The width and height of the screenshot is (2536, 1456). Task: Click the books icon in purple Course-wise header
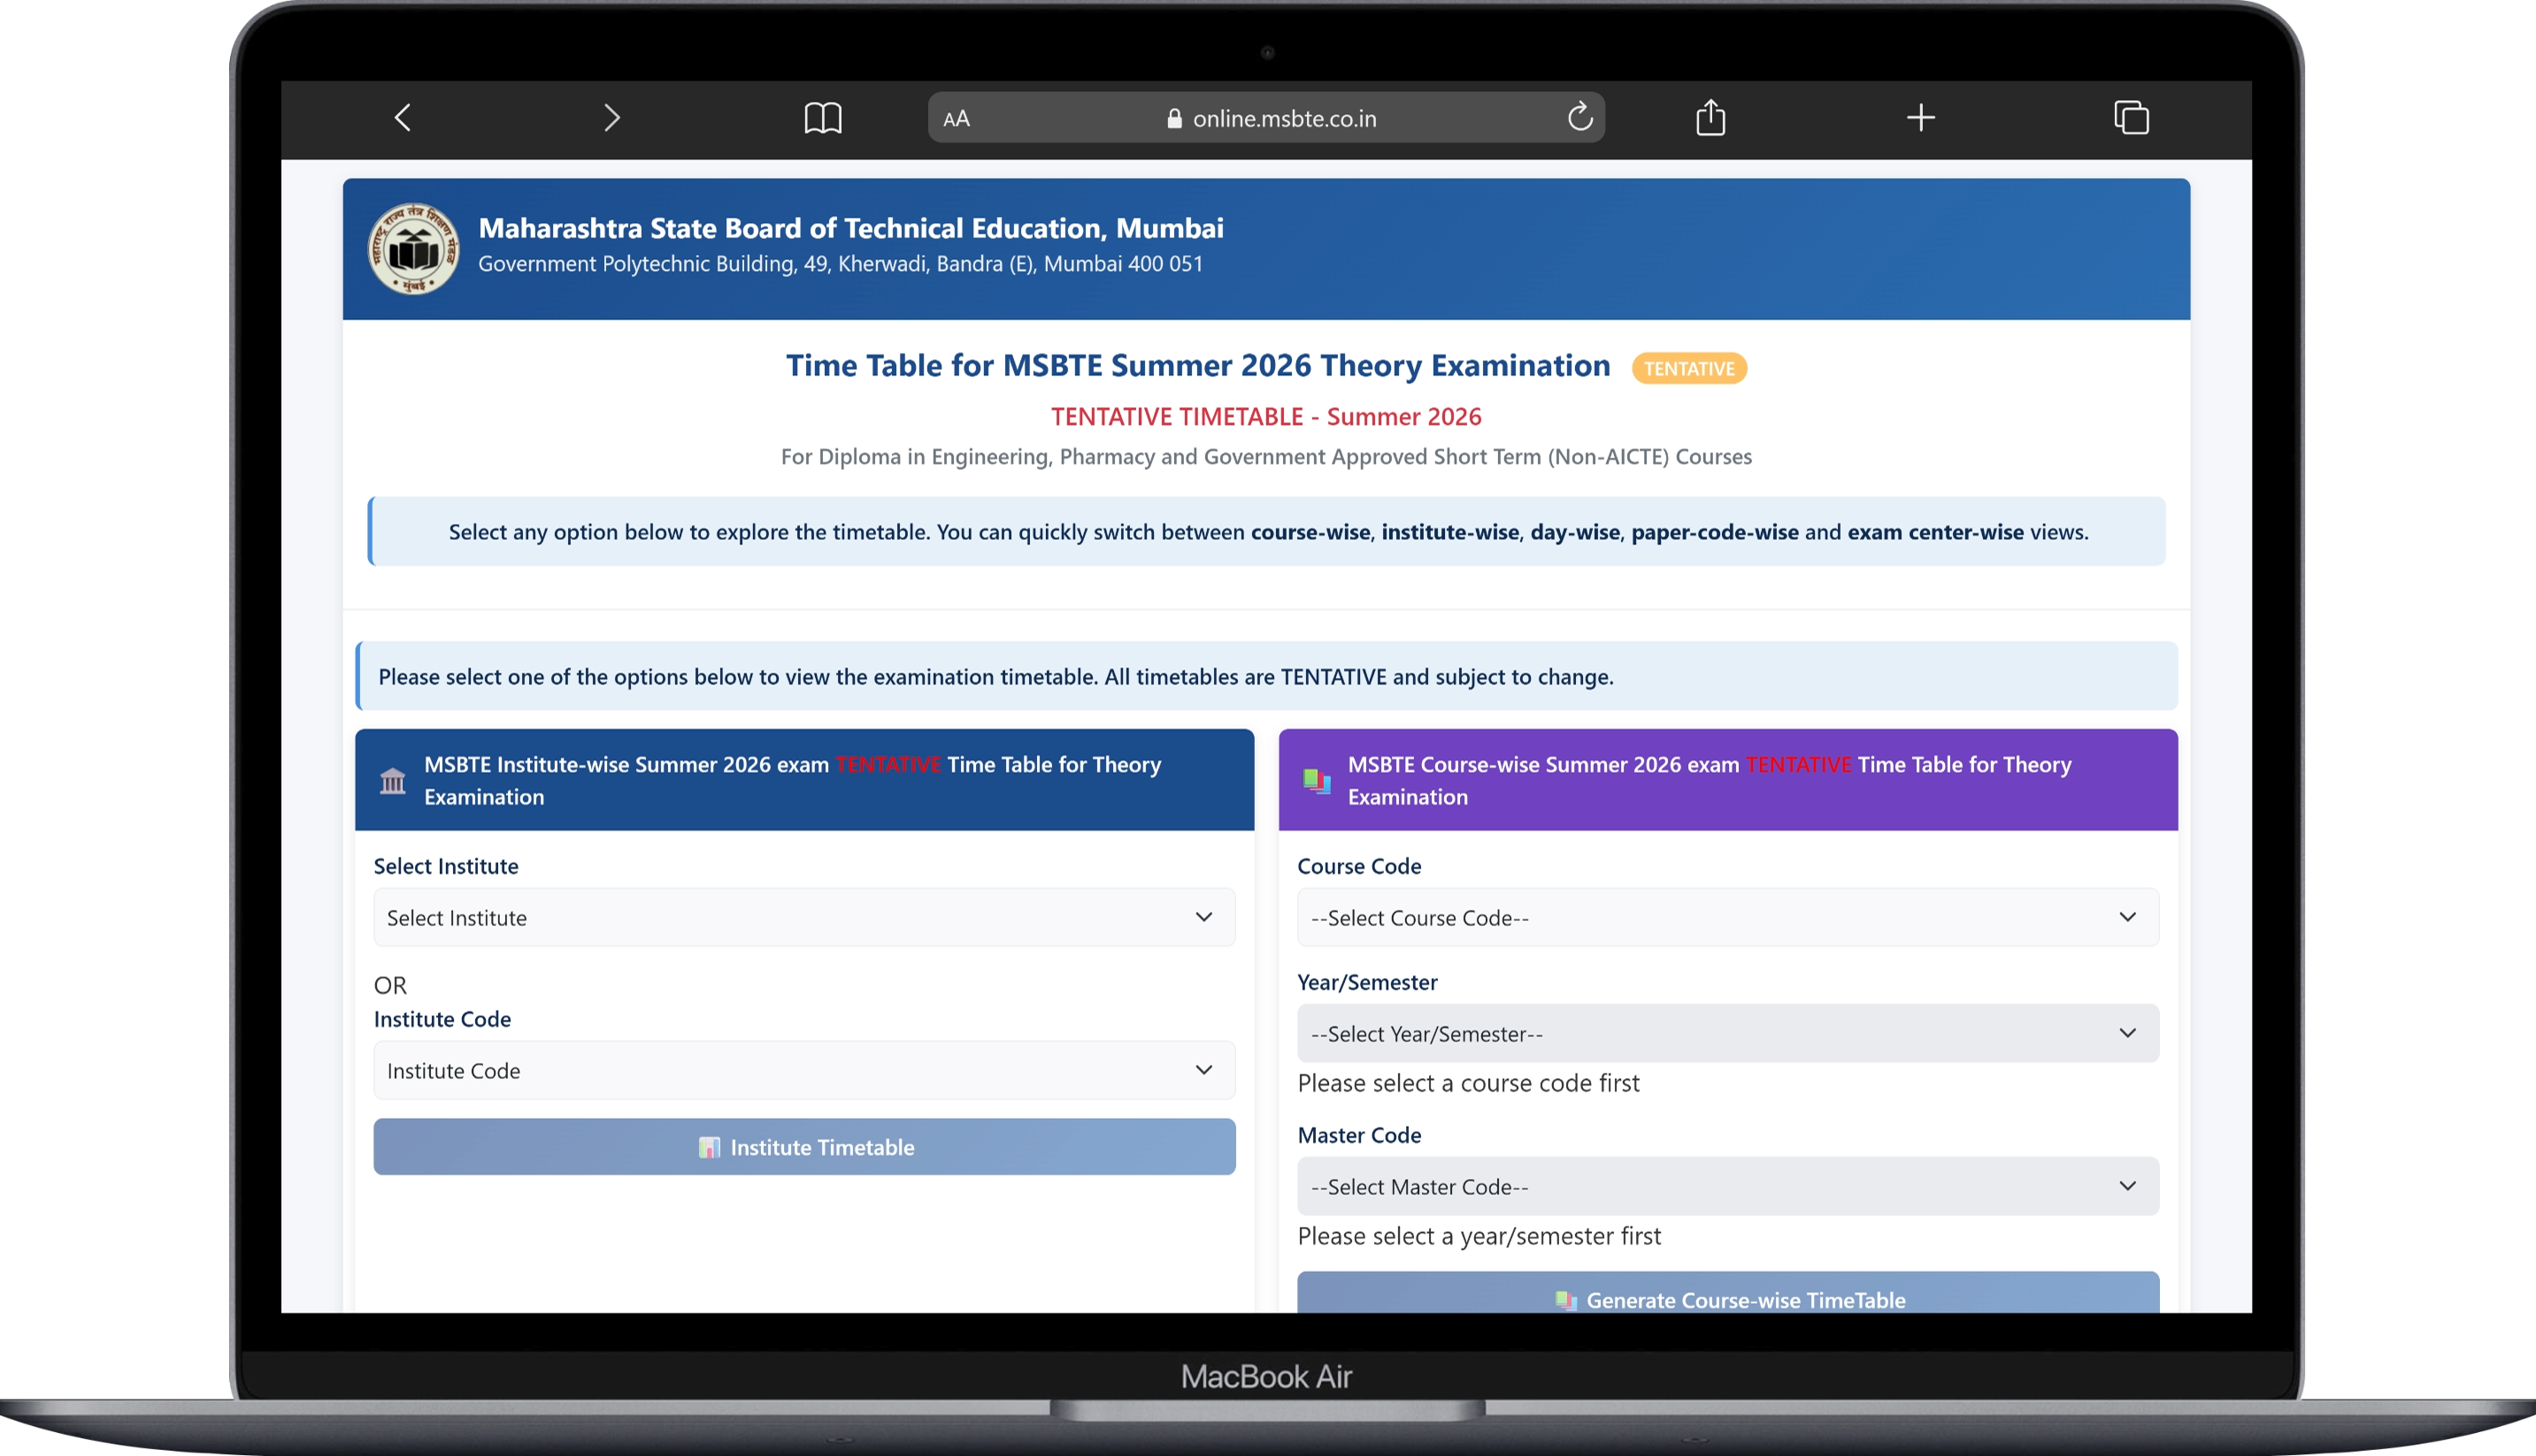1317,781
